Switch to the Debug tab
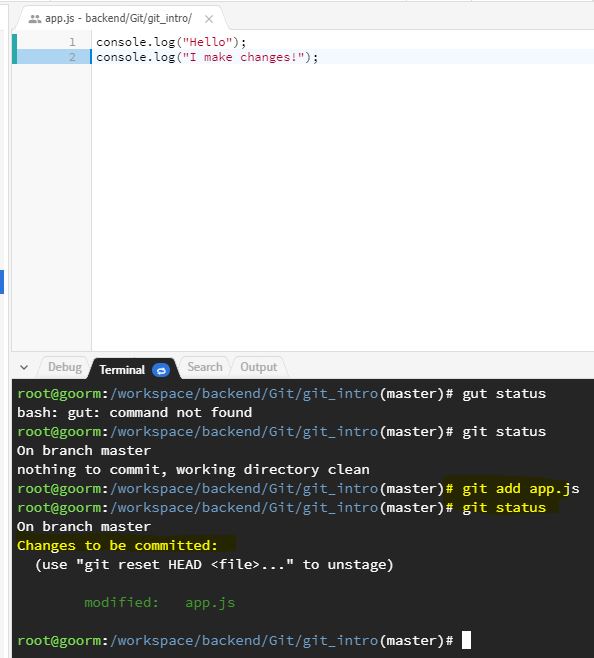The height and width of the screenshot is (658, 594). pyautogui.click(x=65, y=367)
